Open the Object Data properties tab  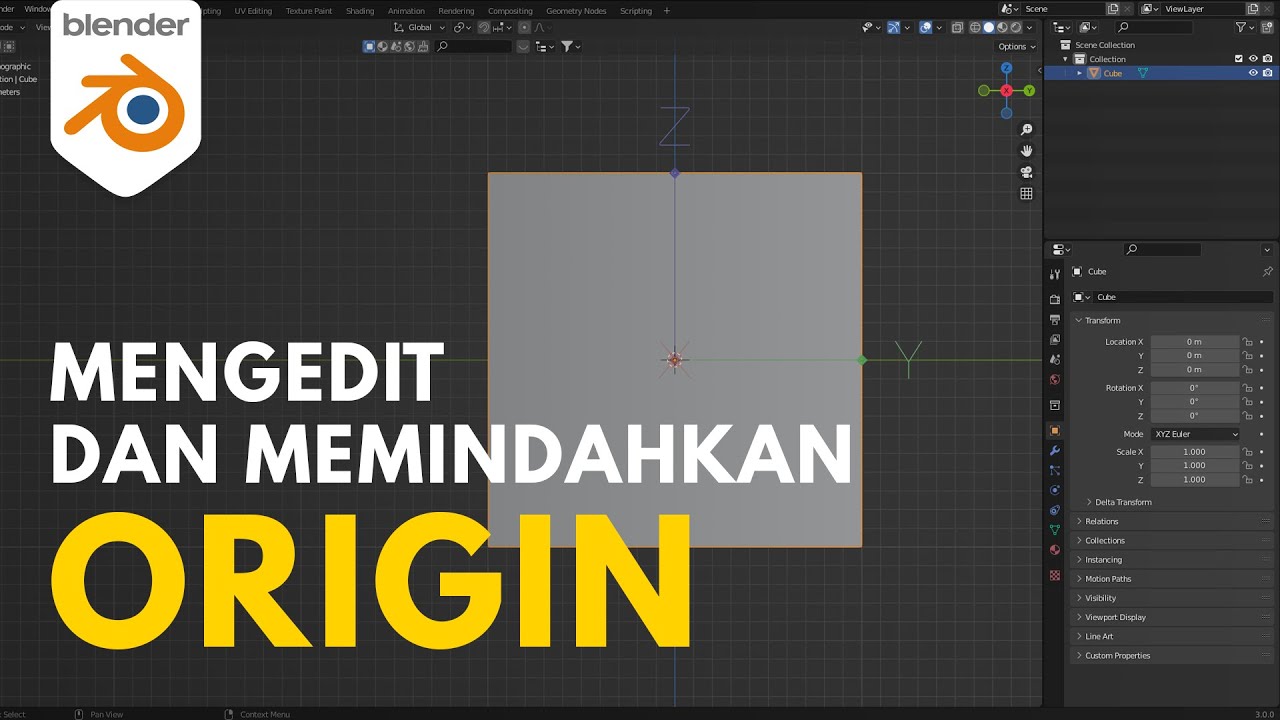coord(1054,530)
